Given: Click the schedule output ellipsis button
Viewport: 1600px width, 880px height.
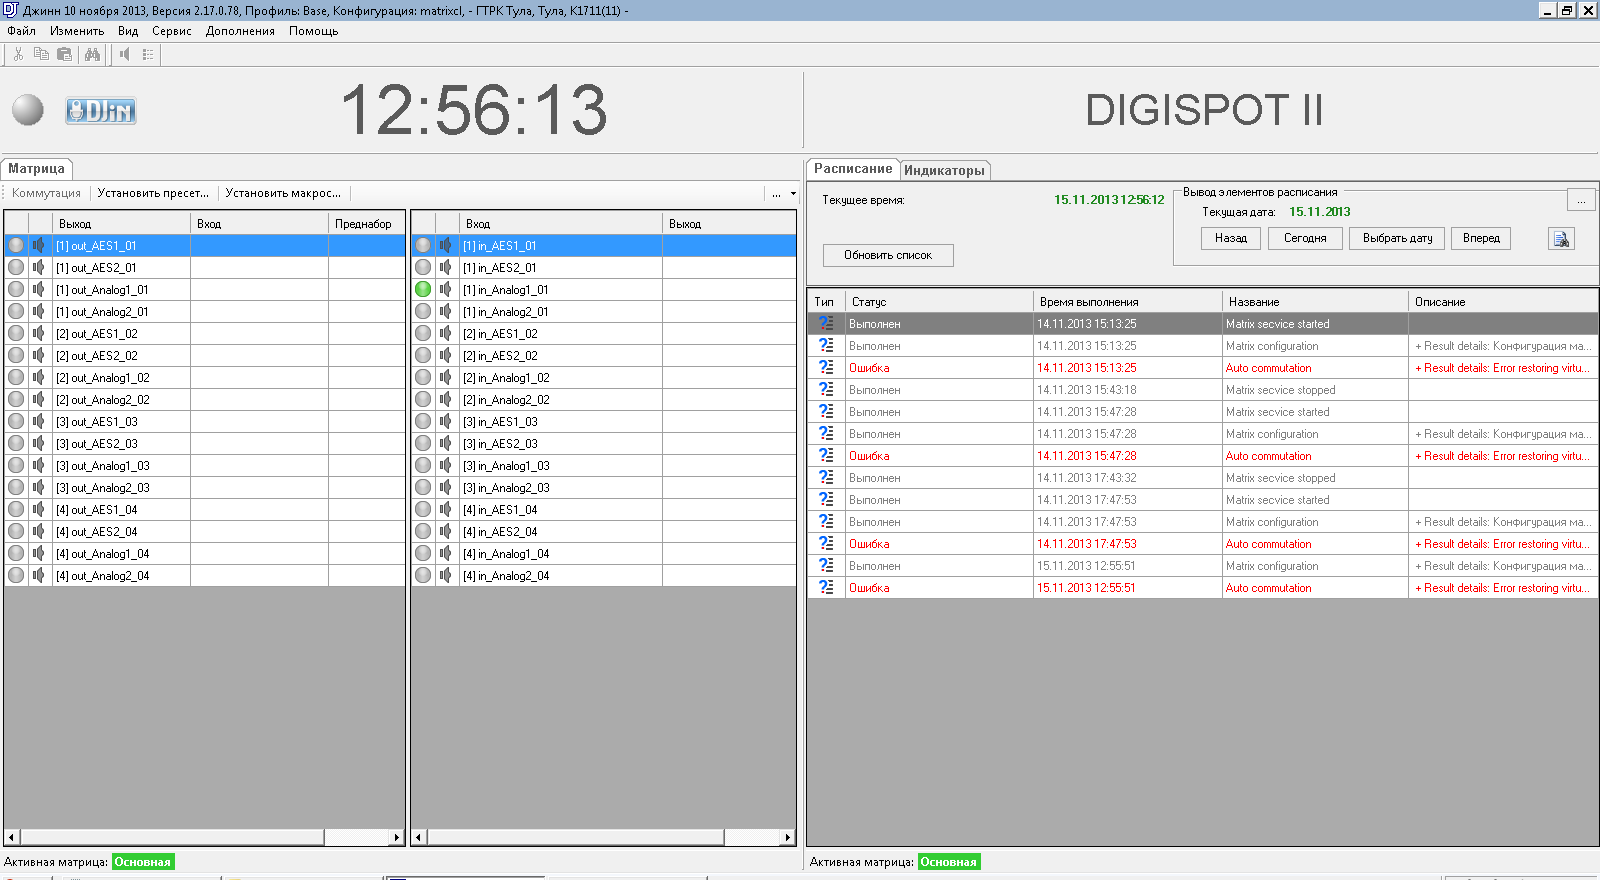Looking at the screenshot, I should click(x=1581, y=200).
